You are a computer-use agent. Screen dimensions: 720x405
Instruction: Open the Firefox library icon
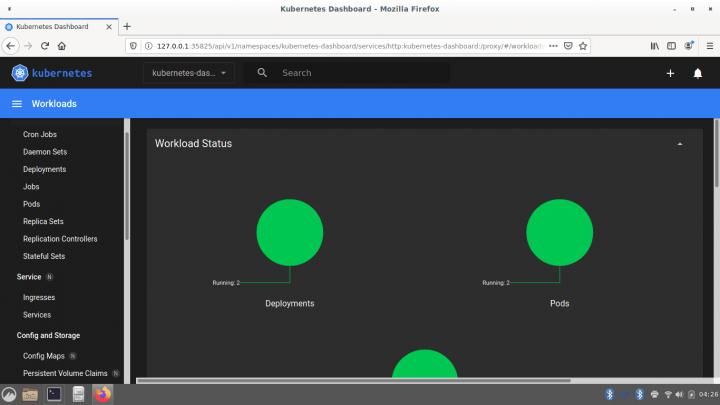[654, 46]
